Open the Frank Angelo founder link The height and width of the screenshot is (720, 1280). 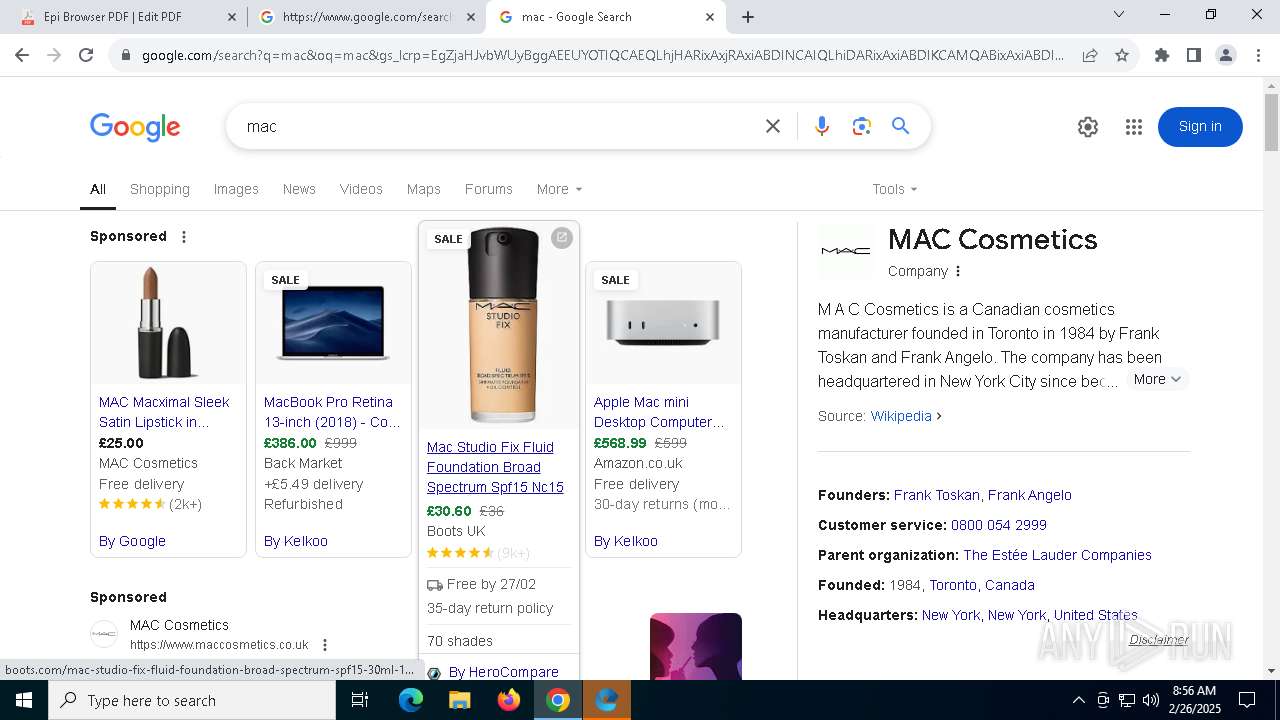1029,495
